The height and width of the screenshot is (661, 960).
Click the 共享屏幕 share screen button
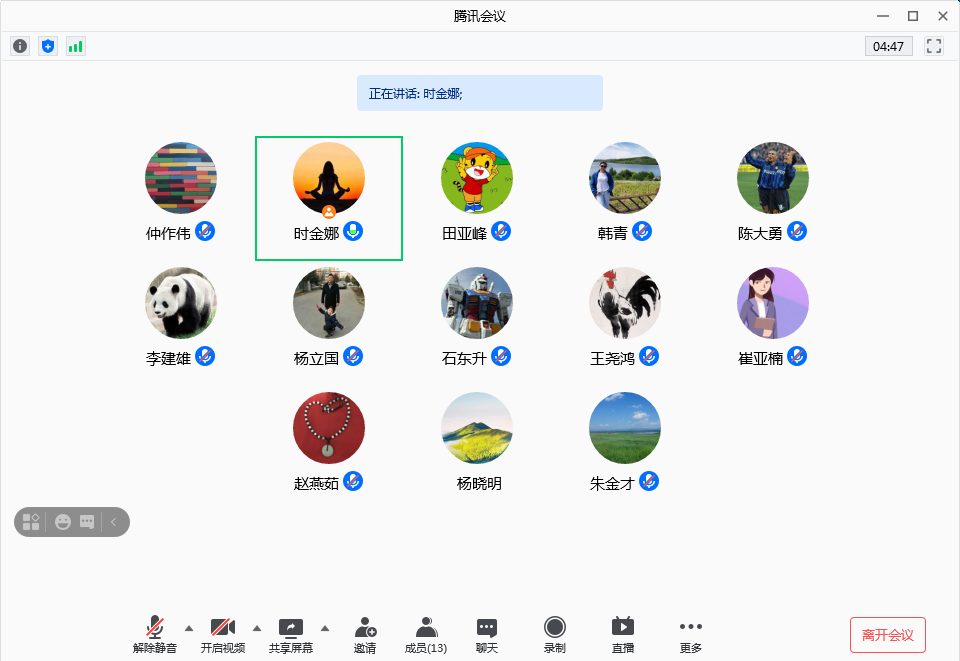(x=290, y=634)
